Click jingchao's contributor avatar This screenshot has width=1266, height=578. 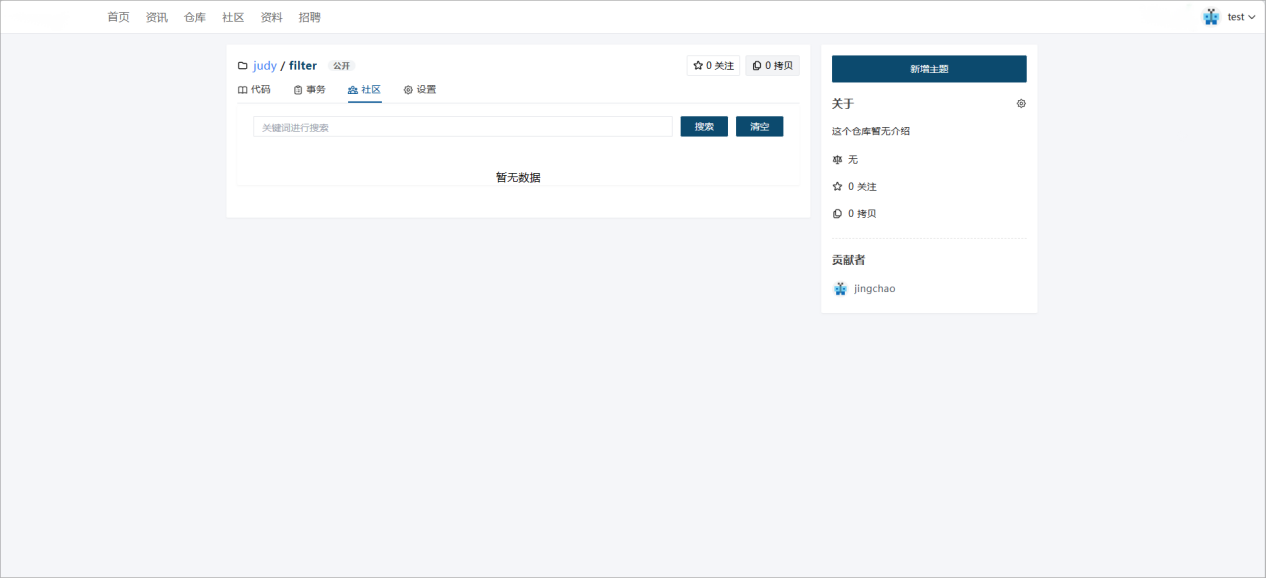click(x=840, y=289)
